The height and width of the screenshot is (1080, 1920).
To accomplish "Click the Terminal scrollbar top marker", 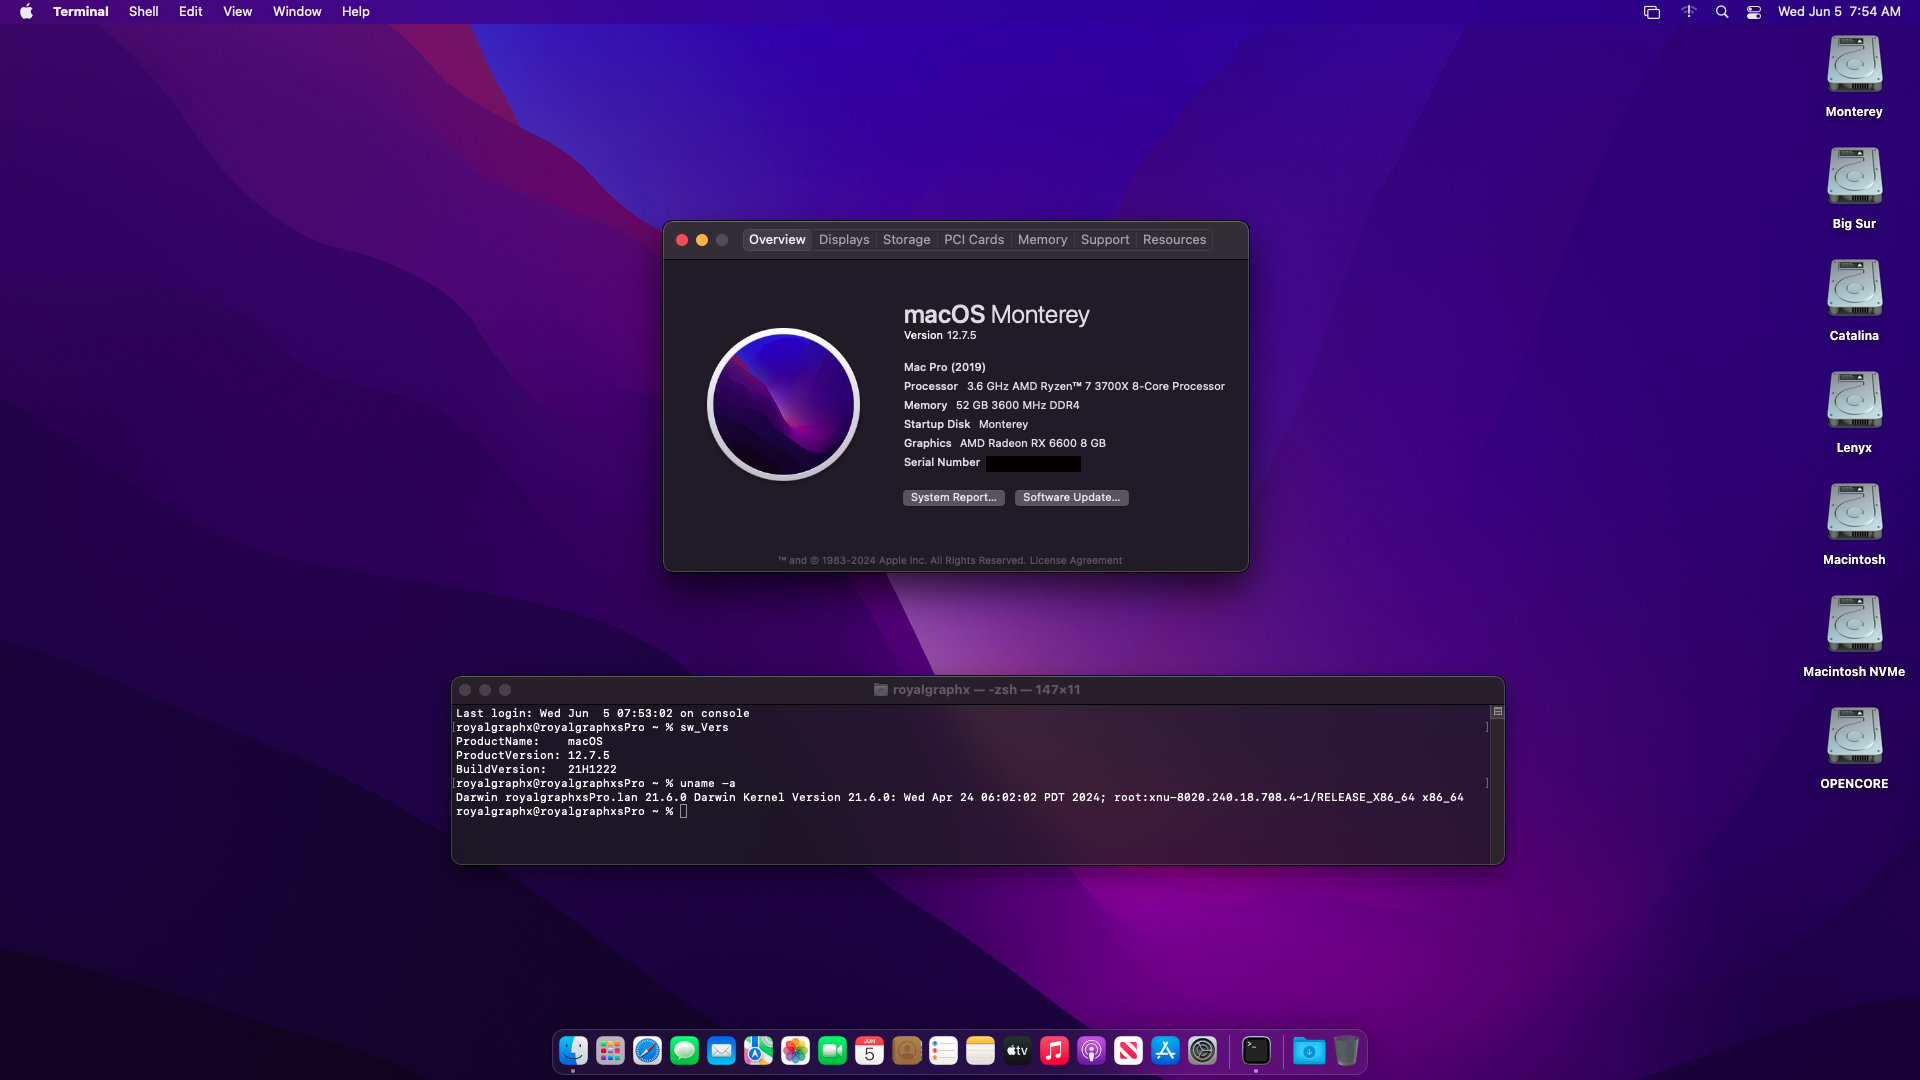I will 1497,712.
